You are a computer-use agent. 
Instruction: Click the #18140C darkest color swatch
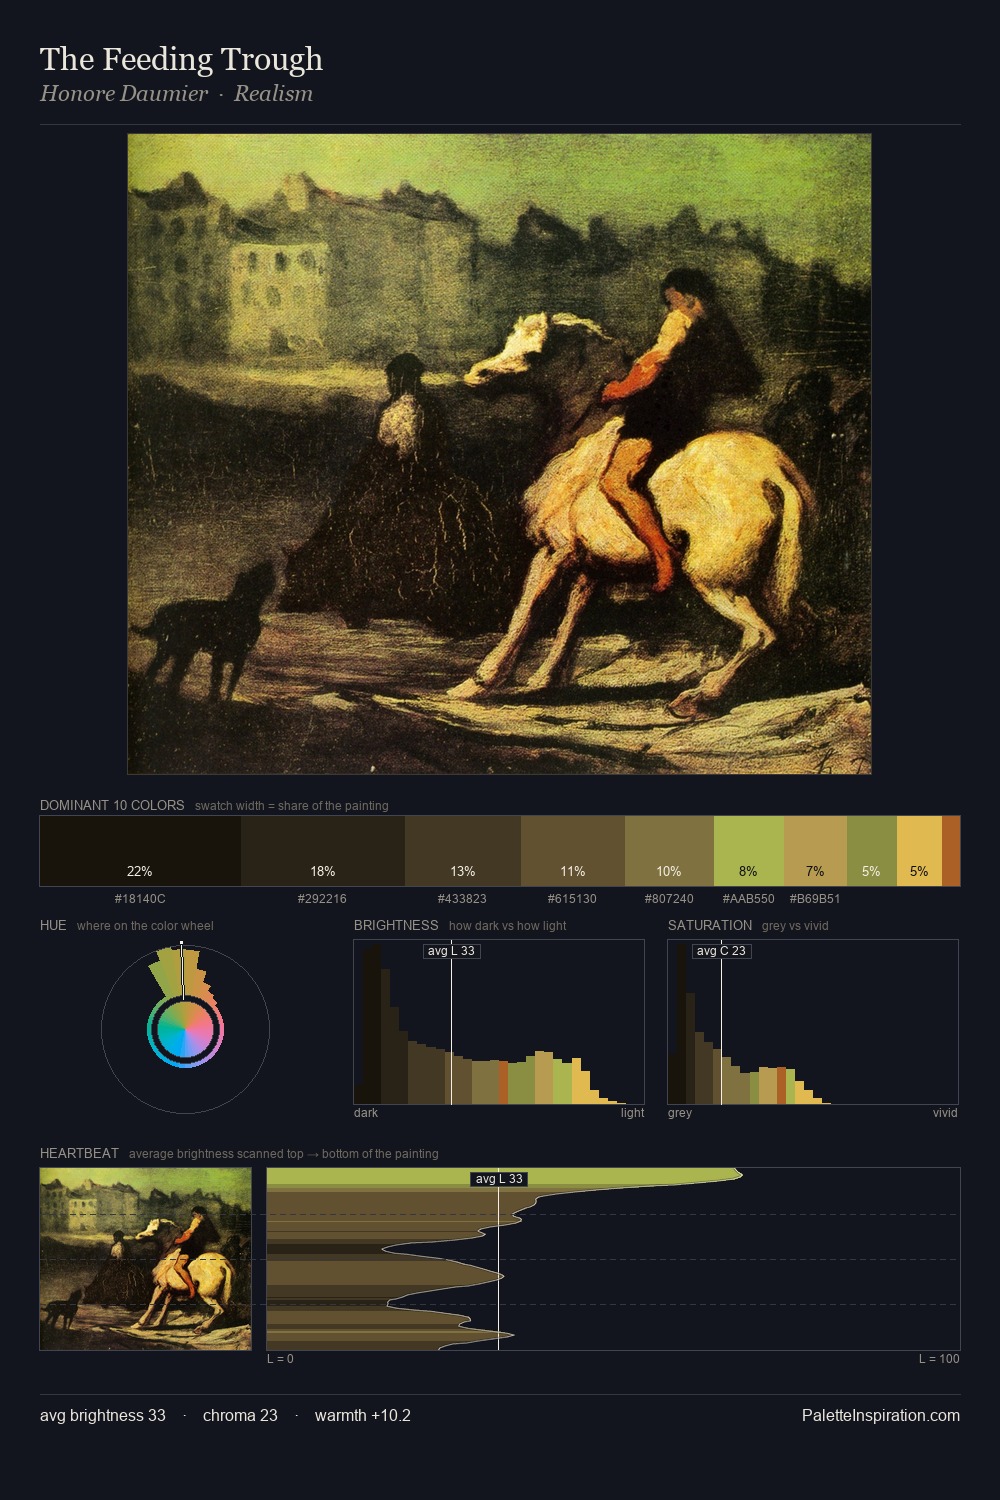140,851
